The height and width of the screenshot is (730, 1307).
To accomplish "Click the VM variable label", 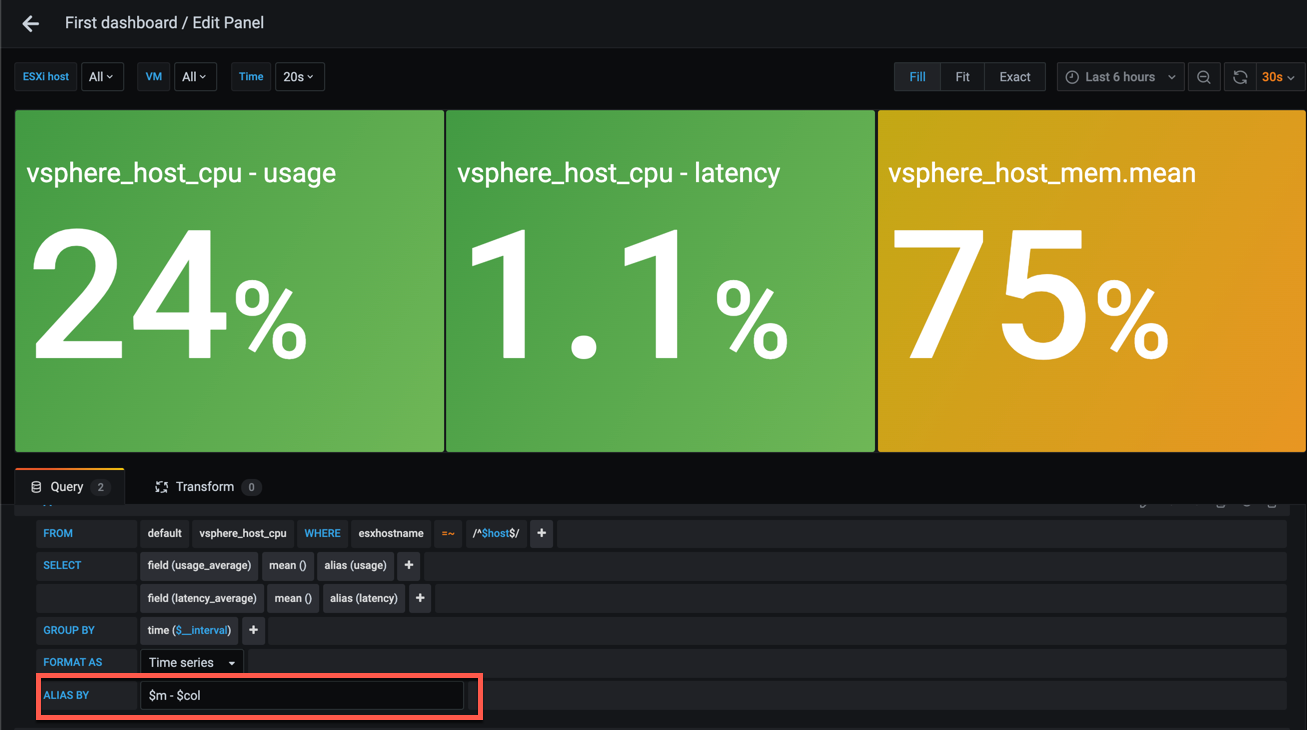I will 153,77.
